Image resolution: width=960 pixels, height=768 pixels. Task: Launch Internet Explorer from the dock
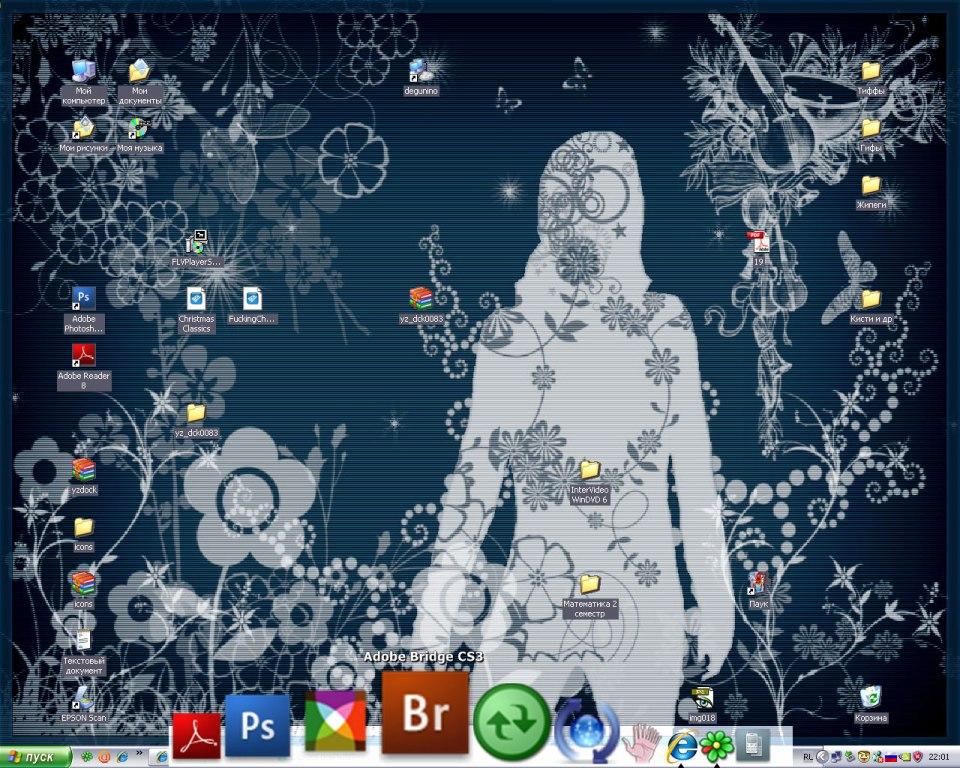point(682,744)
